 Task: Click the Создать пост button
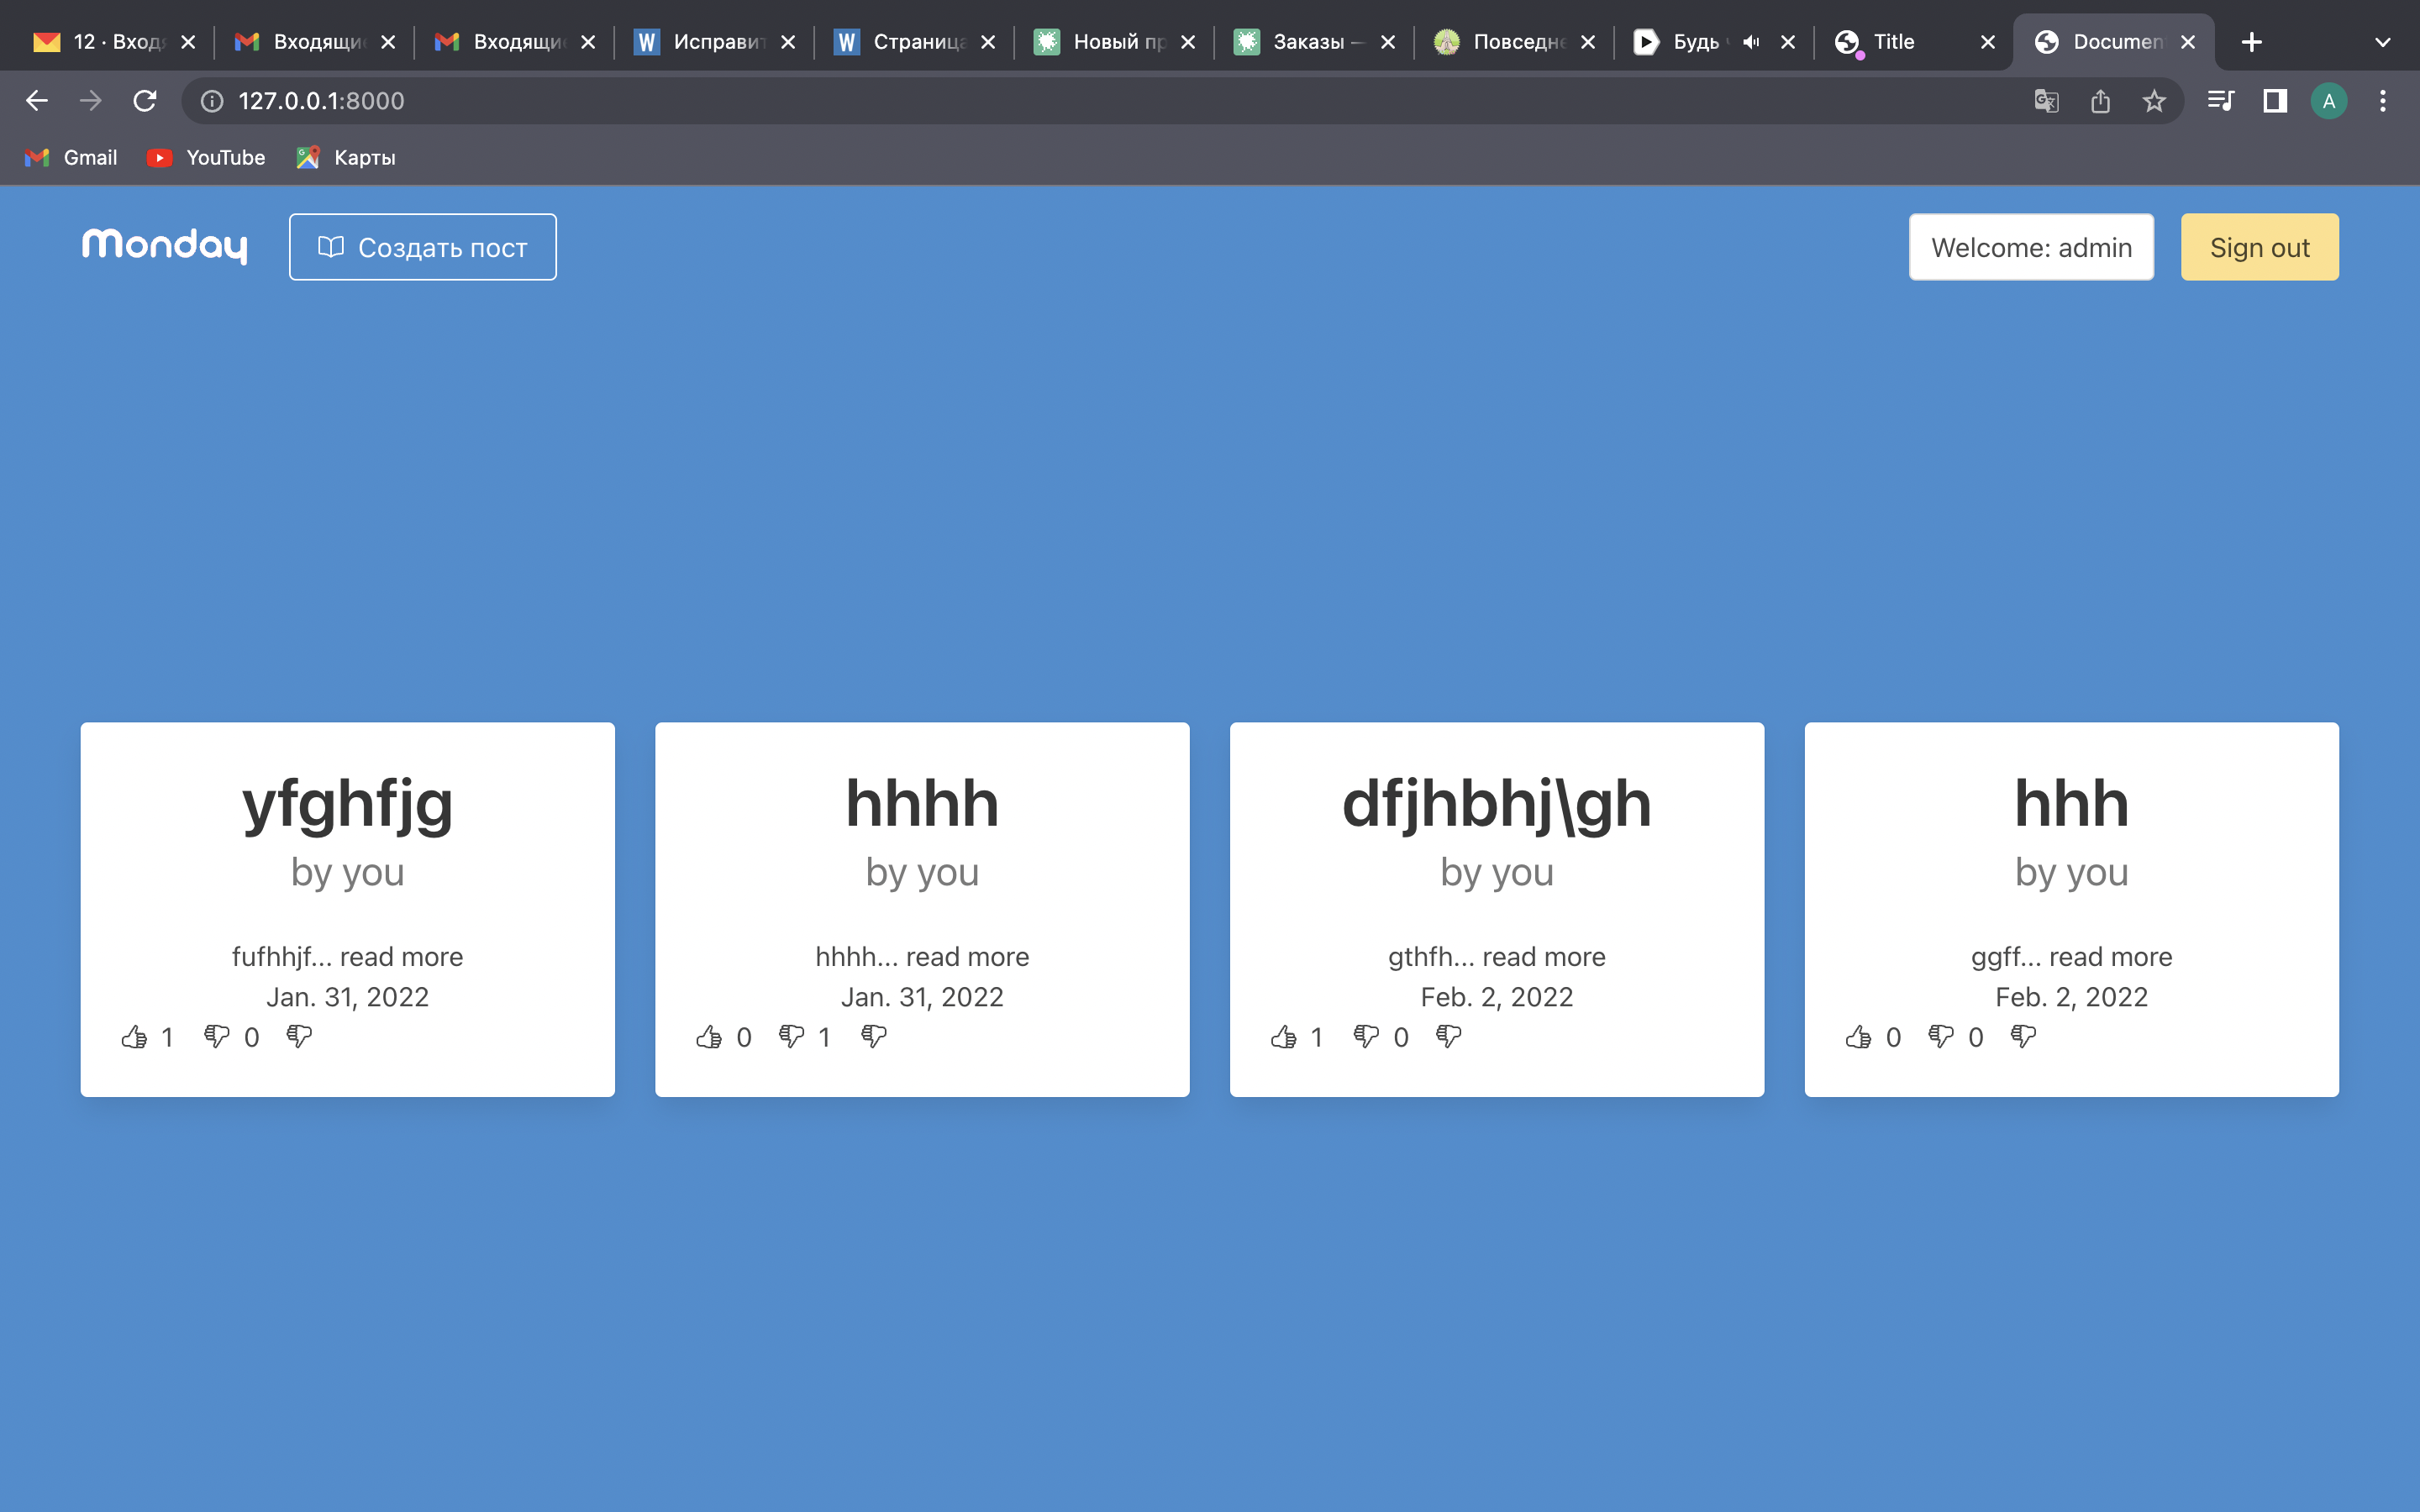[423, 247]
